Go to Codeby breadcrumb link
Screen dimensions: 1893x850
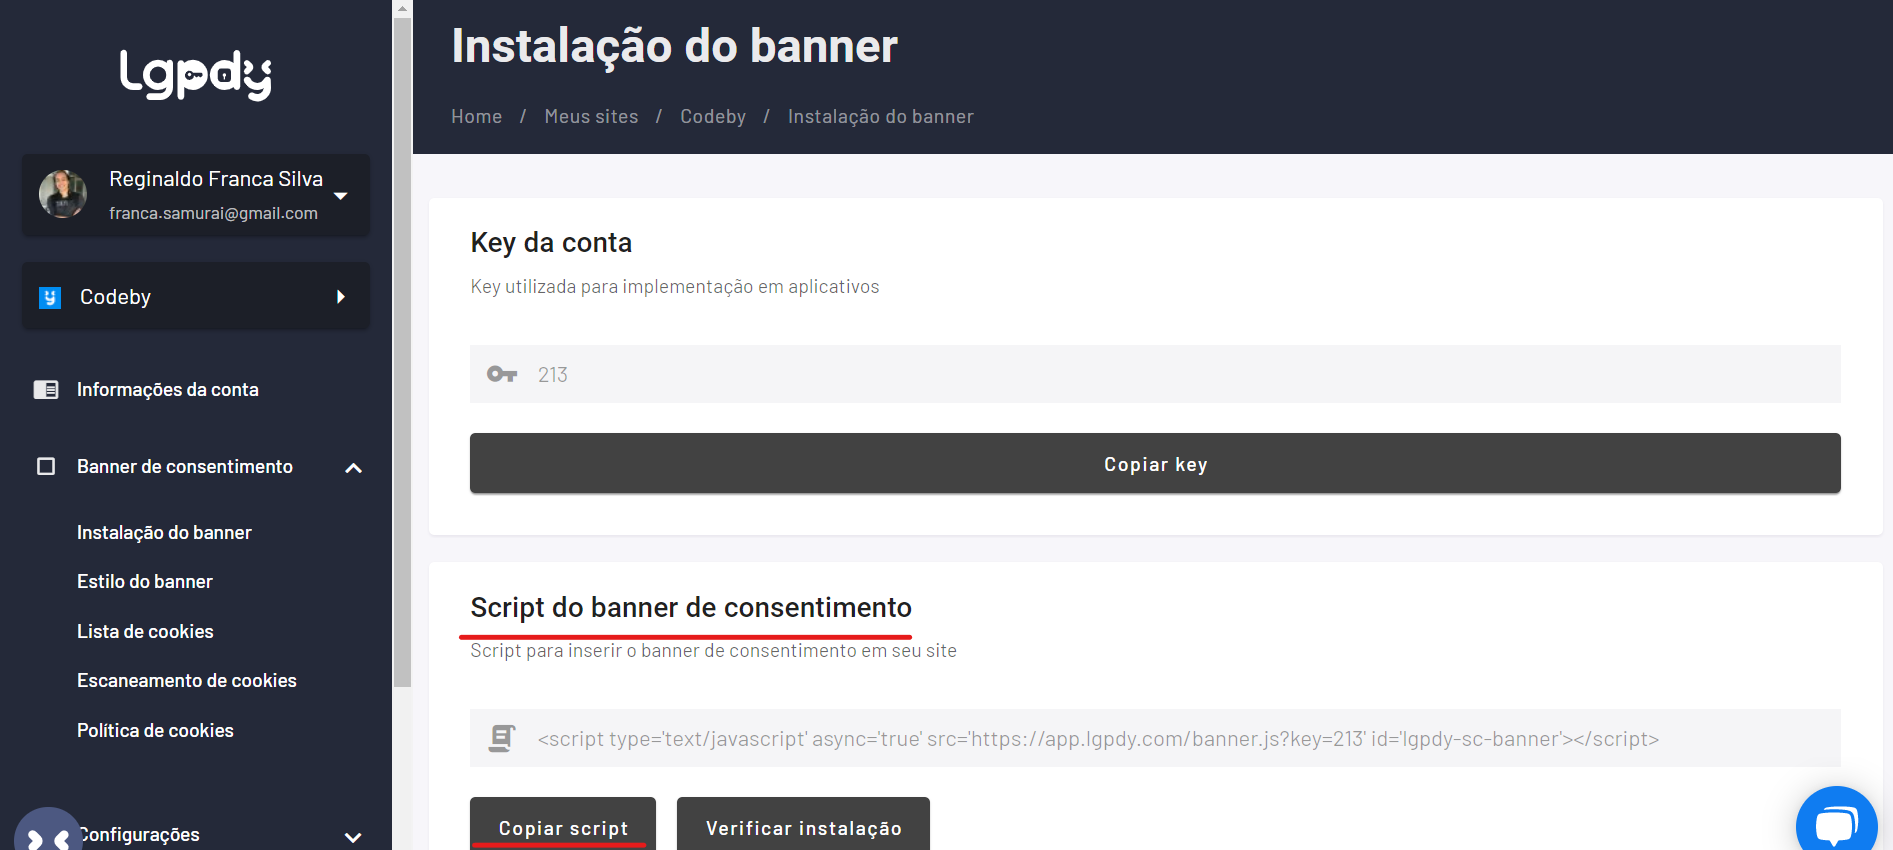pos(713,117)
